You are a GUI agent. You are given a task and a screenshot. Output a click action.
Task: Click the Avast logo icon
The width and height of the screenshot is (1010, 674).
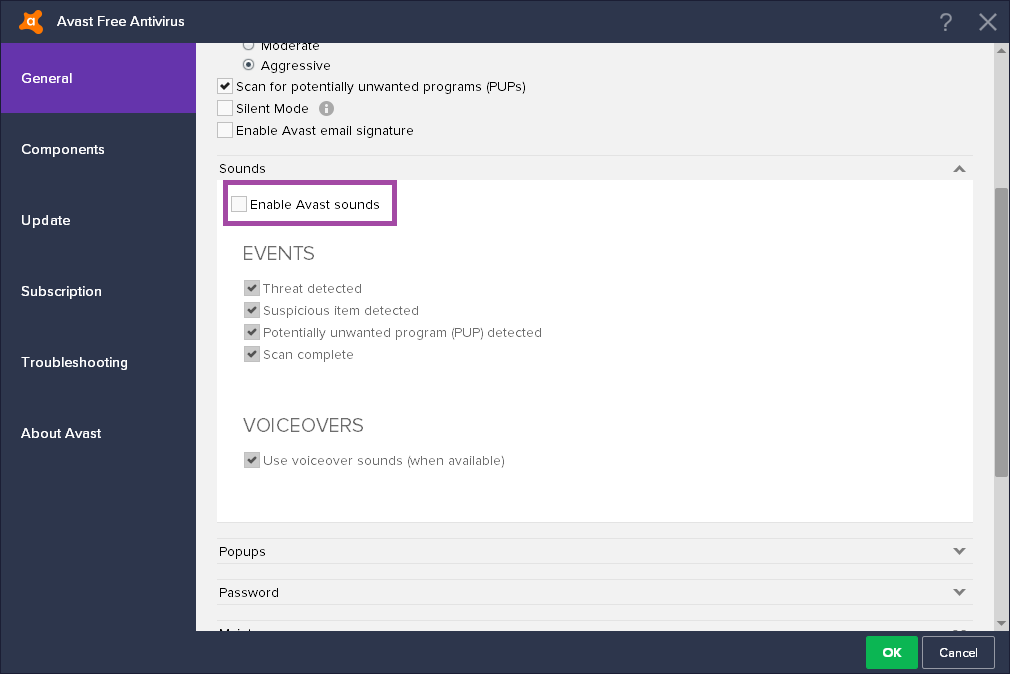pos(31,21)
